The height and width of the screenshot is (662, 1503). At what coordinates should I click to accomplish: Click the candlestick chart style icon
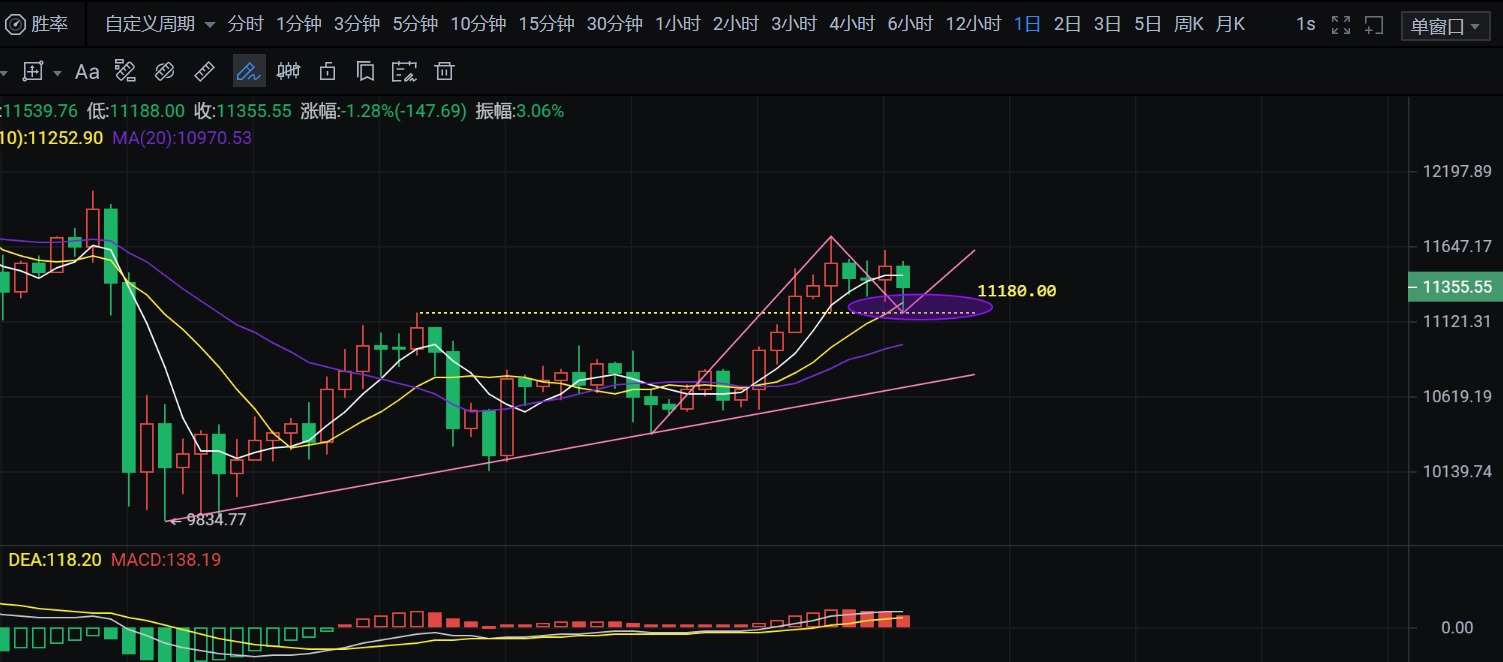(x=288, y=71)
